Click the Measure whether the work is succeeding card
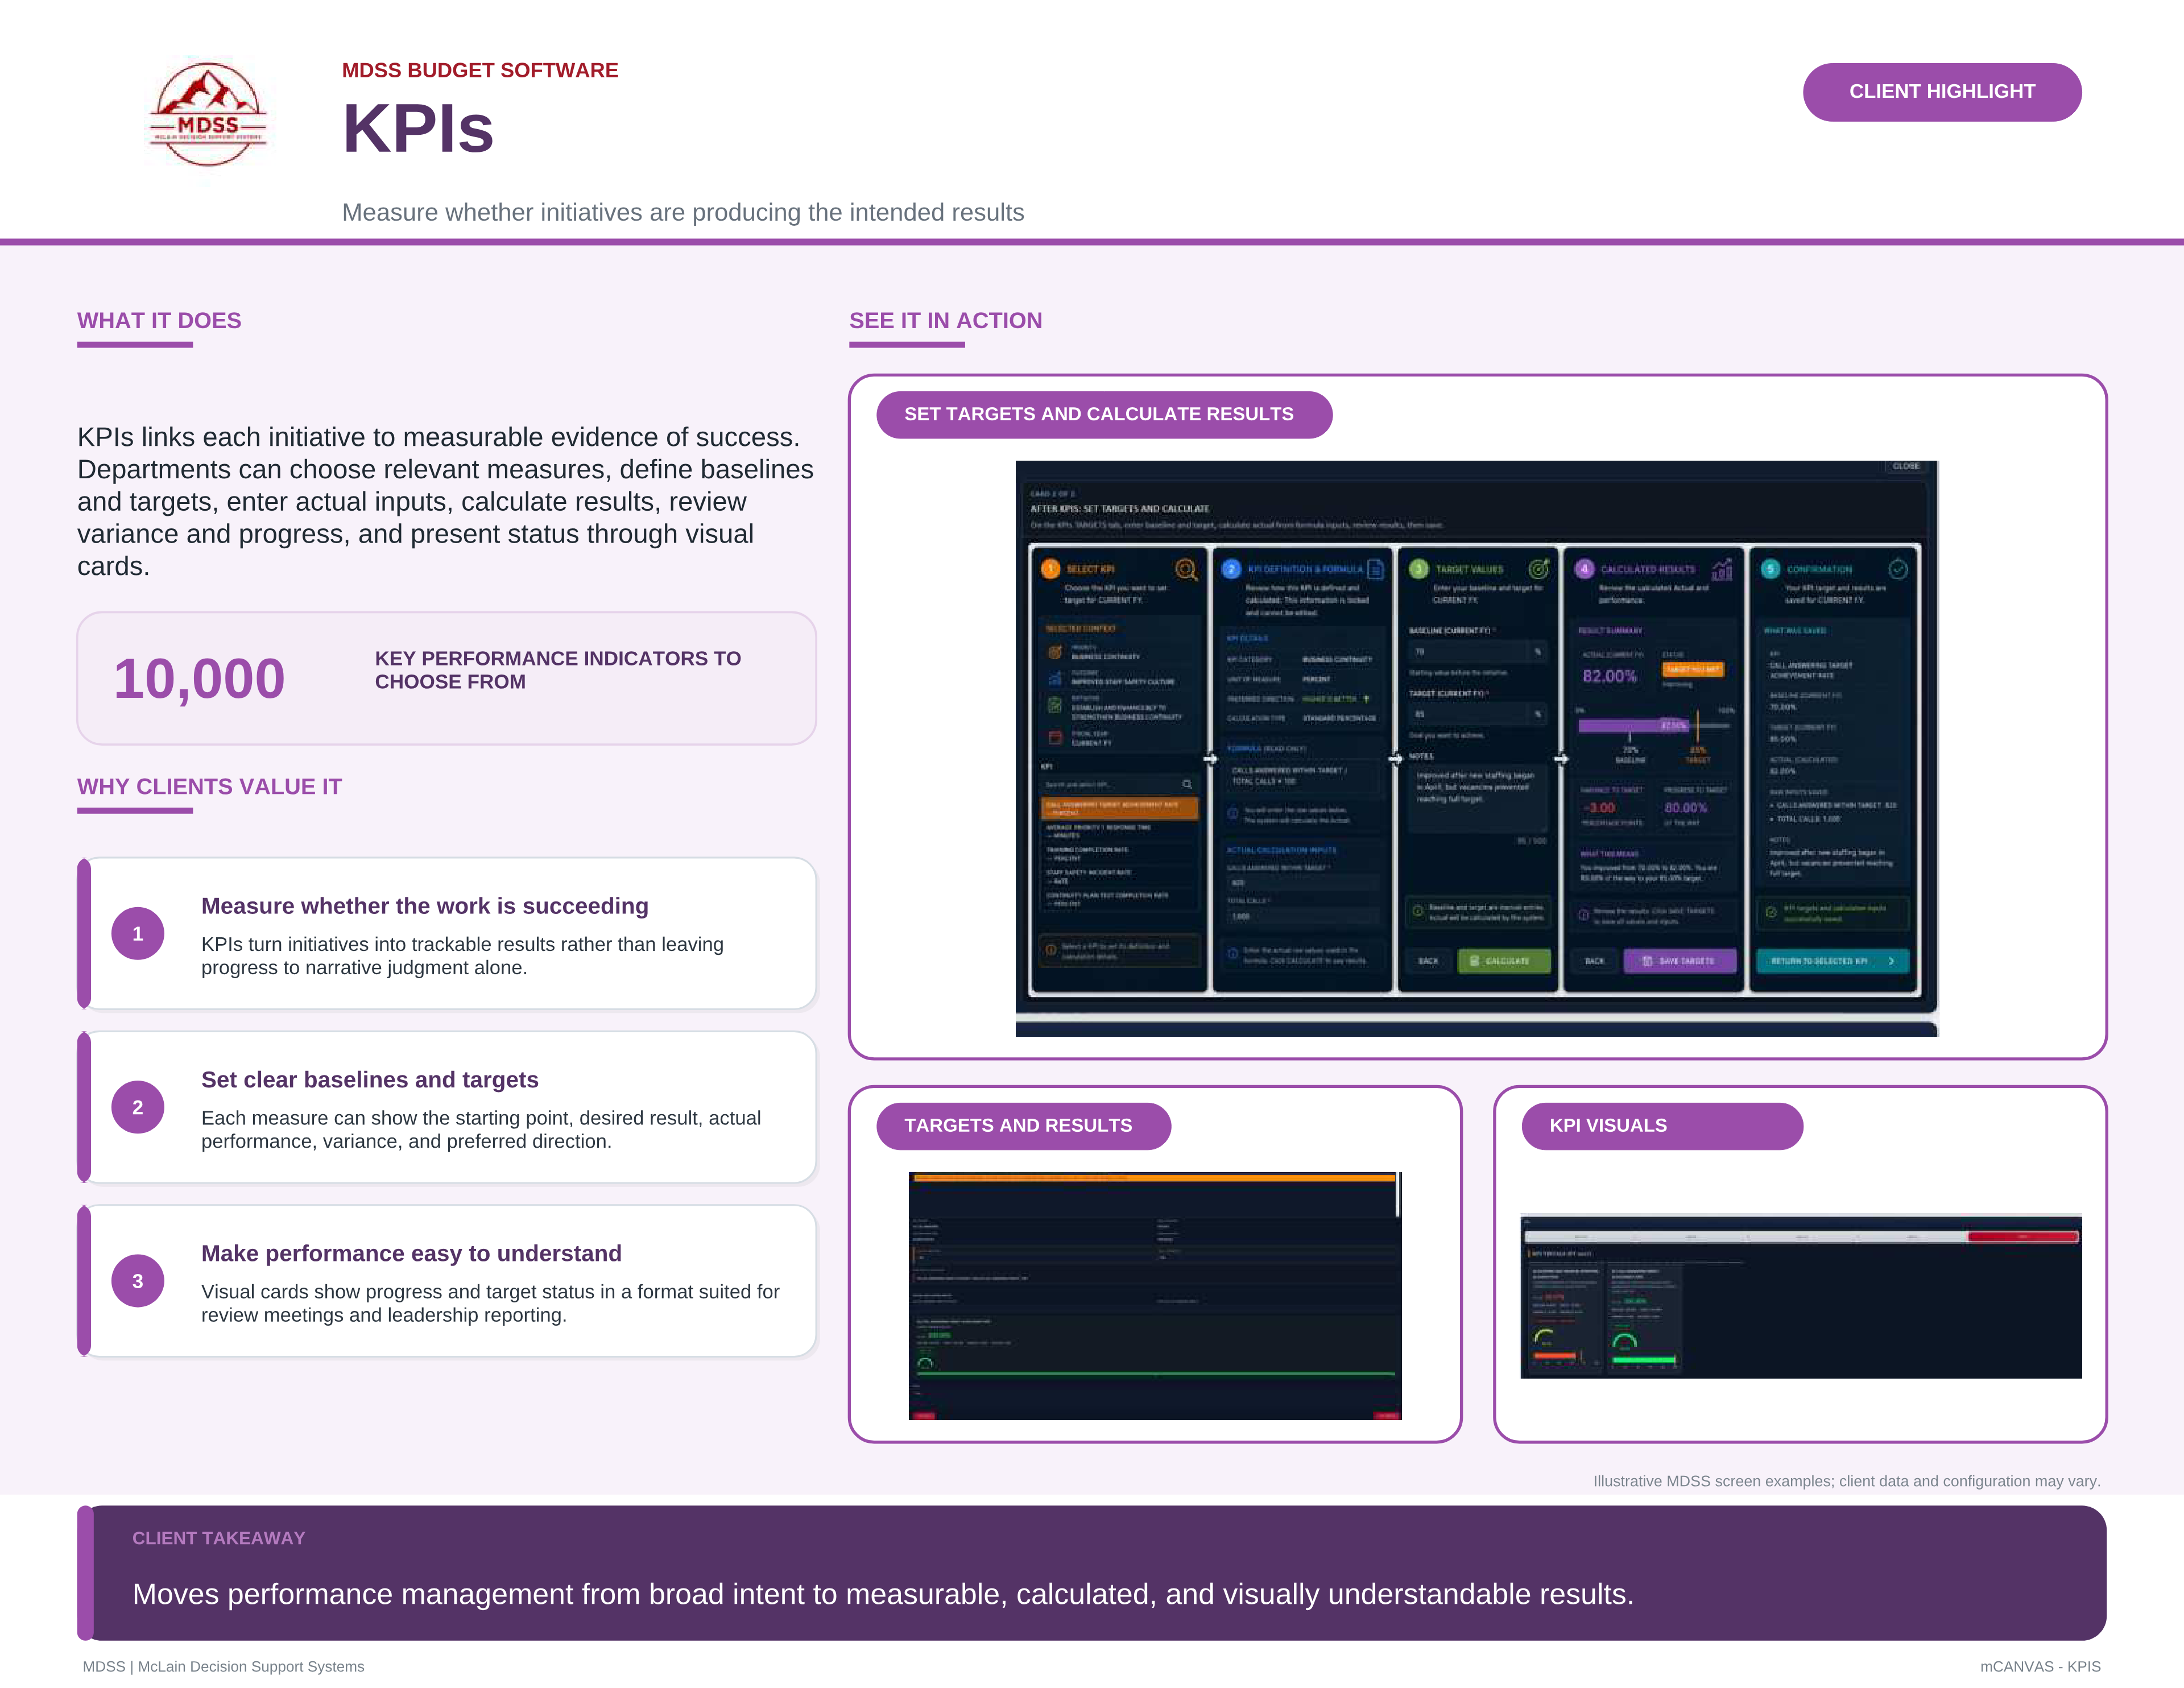2184x1688 pixels. [x=447, y=934]
